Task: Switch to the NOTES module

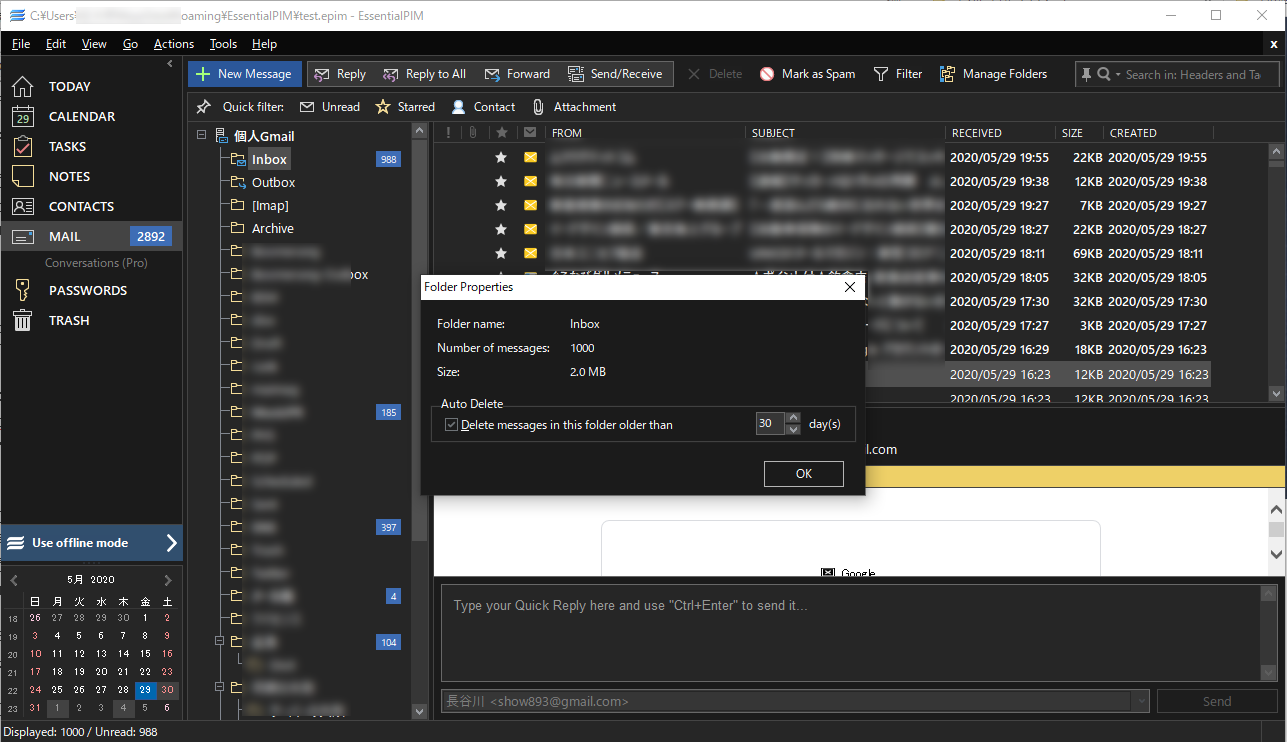Action: point(69,176)
